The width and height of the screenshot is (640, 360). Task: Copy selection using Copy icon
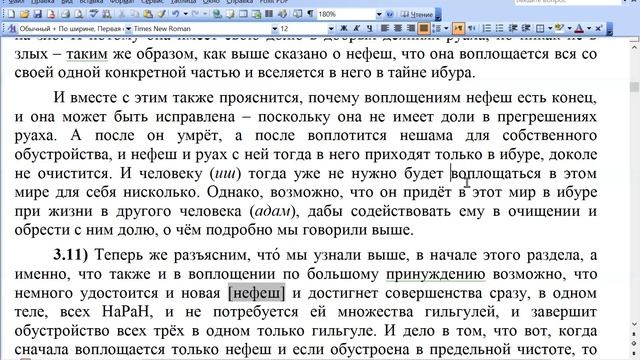coord(134,14)
